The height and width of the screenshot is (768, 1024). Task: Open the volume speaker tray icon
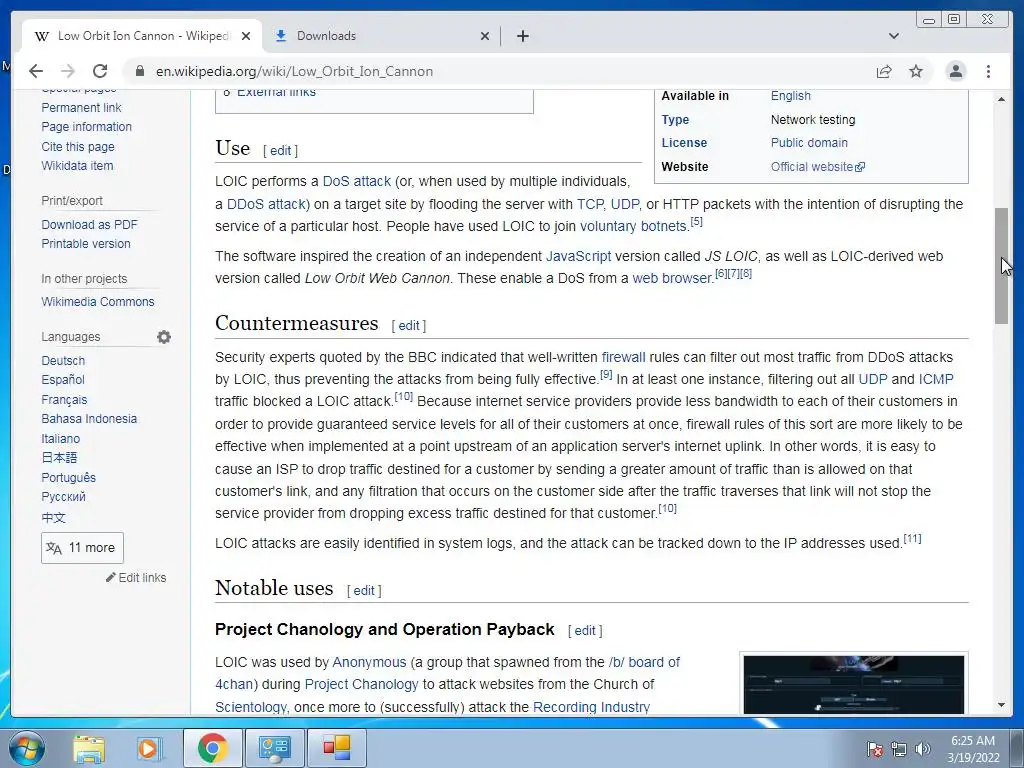[922, 749]
